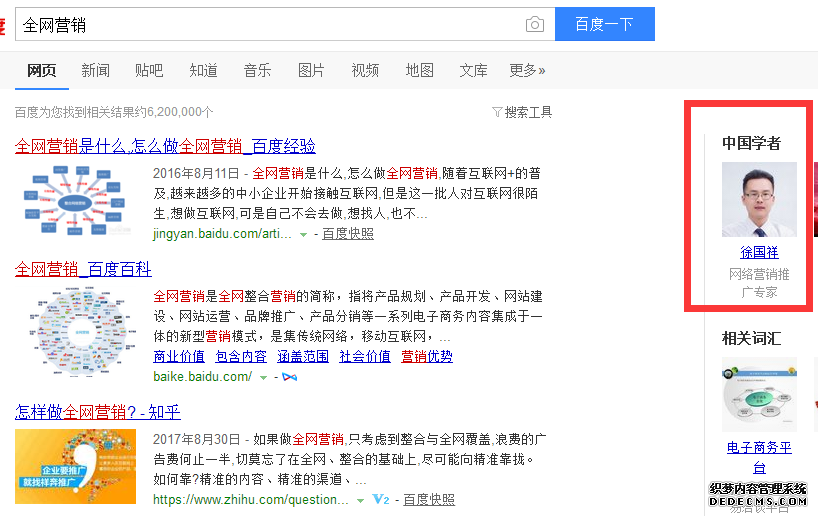Open result 全网营销是什么,怎么做全网营销_百度经验
Screen dimensions: 818x516
pos(165,146)
